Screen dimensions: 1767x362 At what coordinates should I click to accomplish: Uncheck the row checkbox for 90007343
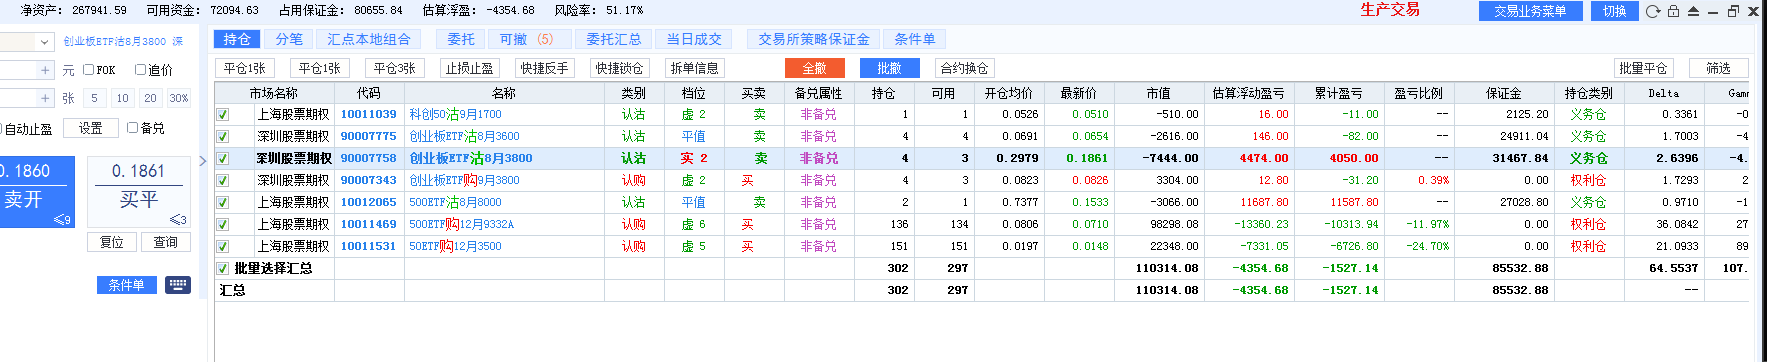[x=223, y=181]
